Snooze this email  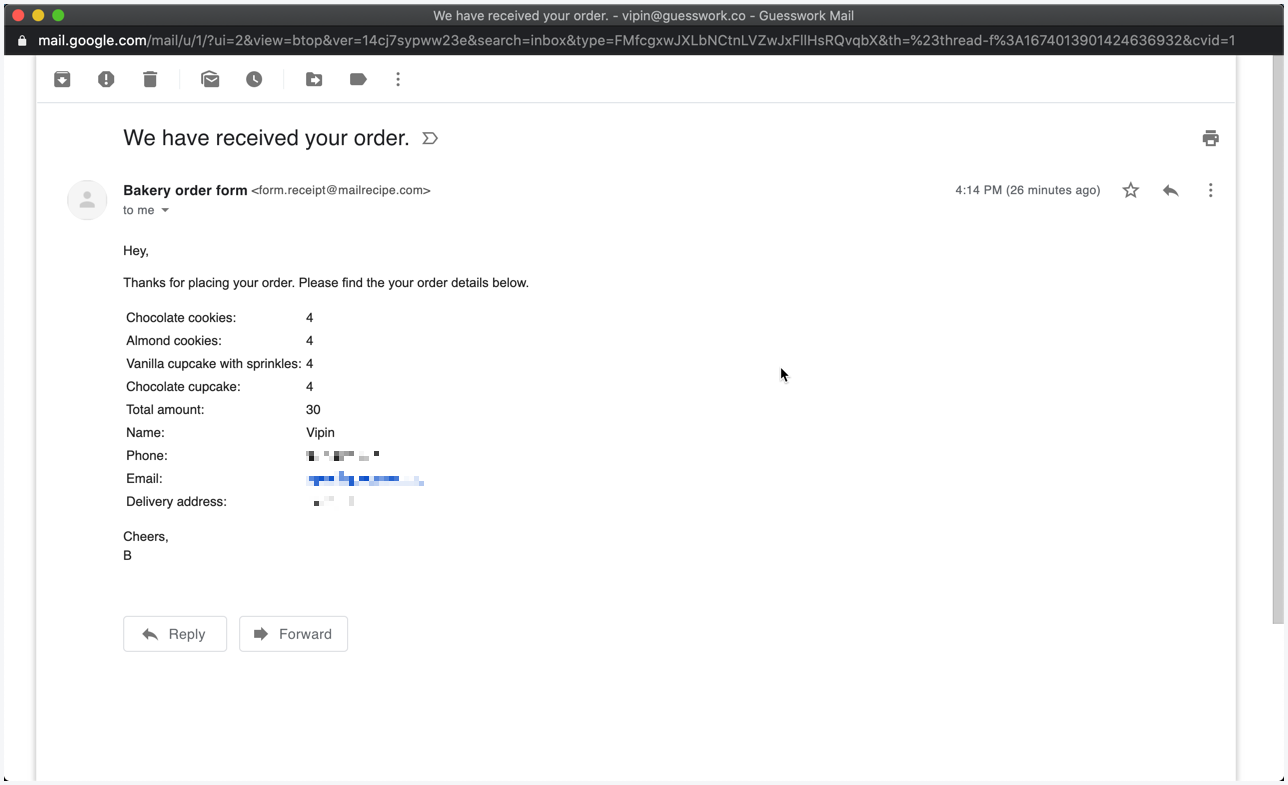point(254,79)
